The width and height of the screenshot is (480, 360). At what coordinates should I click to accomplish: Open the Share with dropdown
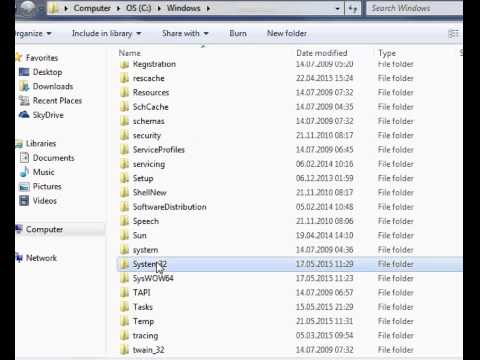click(185, 34)
